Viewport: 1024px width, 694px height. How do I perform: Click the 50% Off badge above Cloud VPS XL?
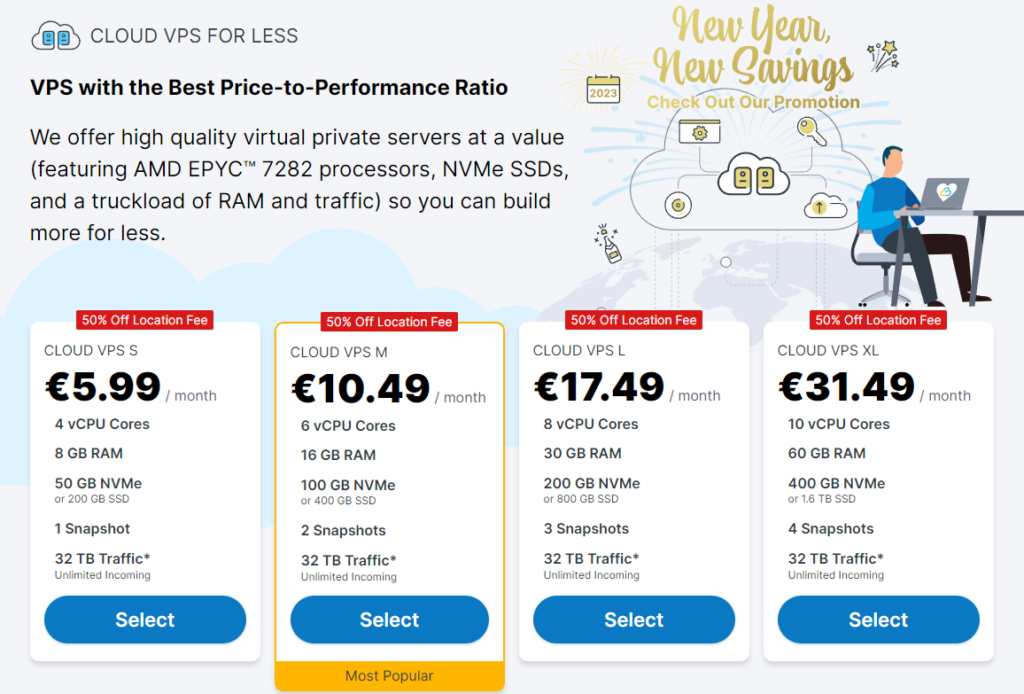point(877,320)
